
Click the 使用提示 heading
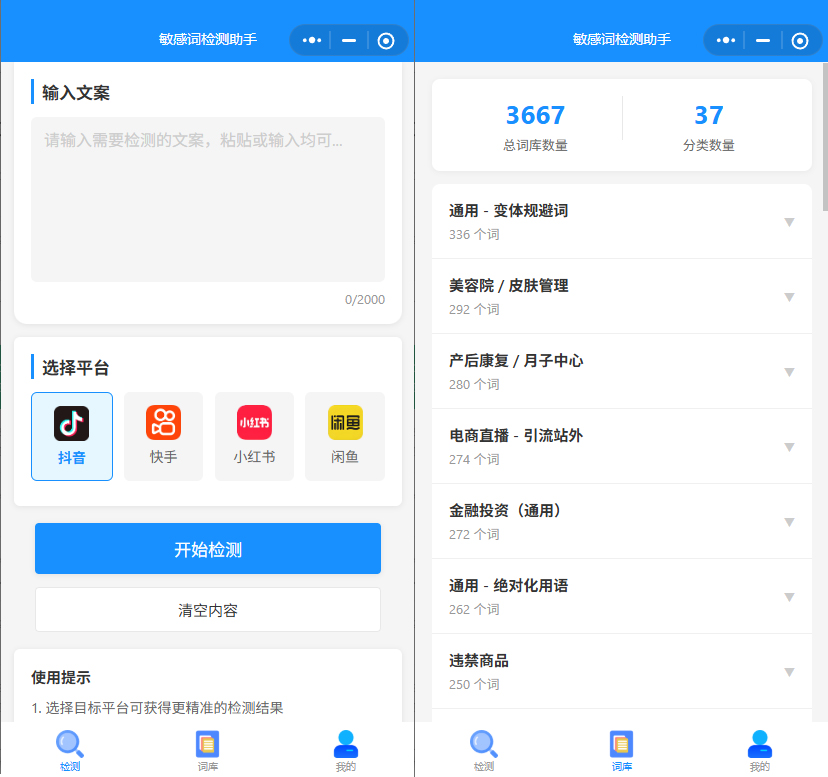61,677
